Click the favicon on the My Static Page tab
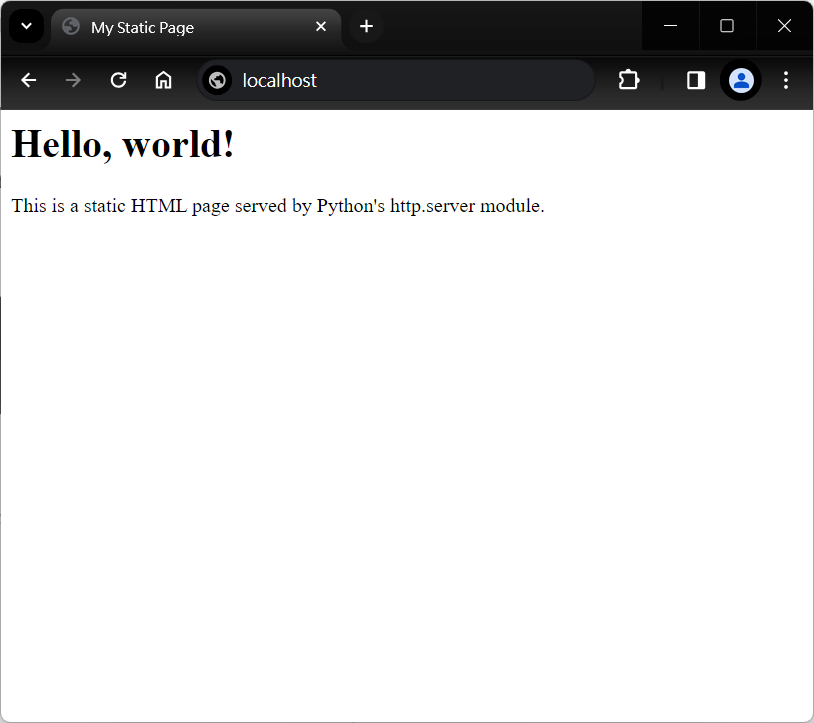 (x=70, y=27)
